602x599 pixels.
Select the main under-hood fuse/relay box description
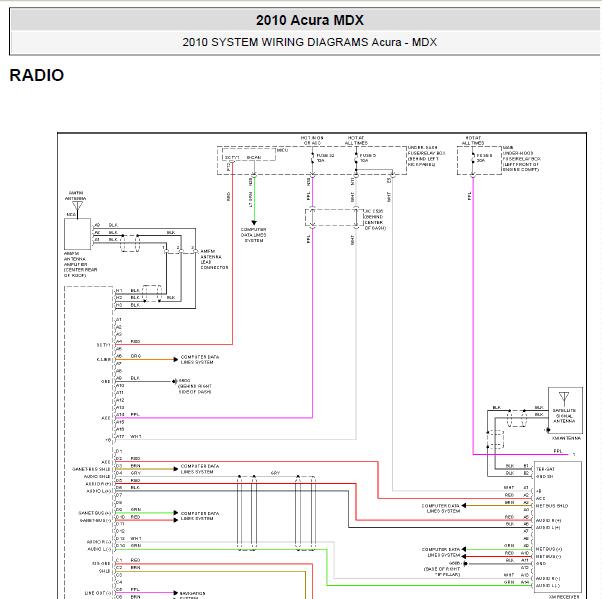(521, 159)
